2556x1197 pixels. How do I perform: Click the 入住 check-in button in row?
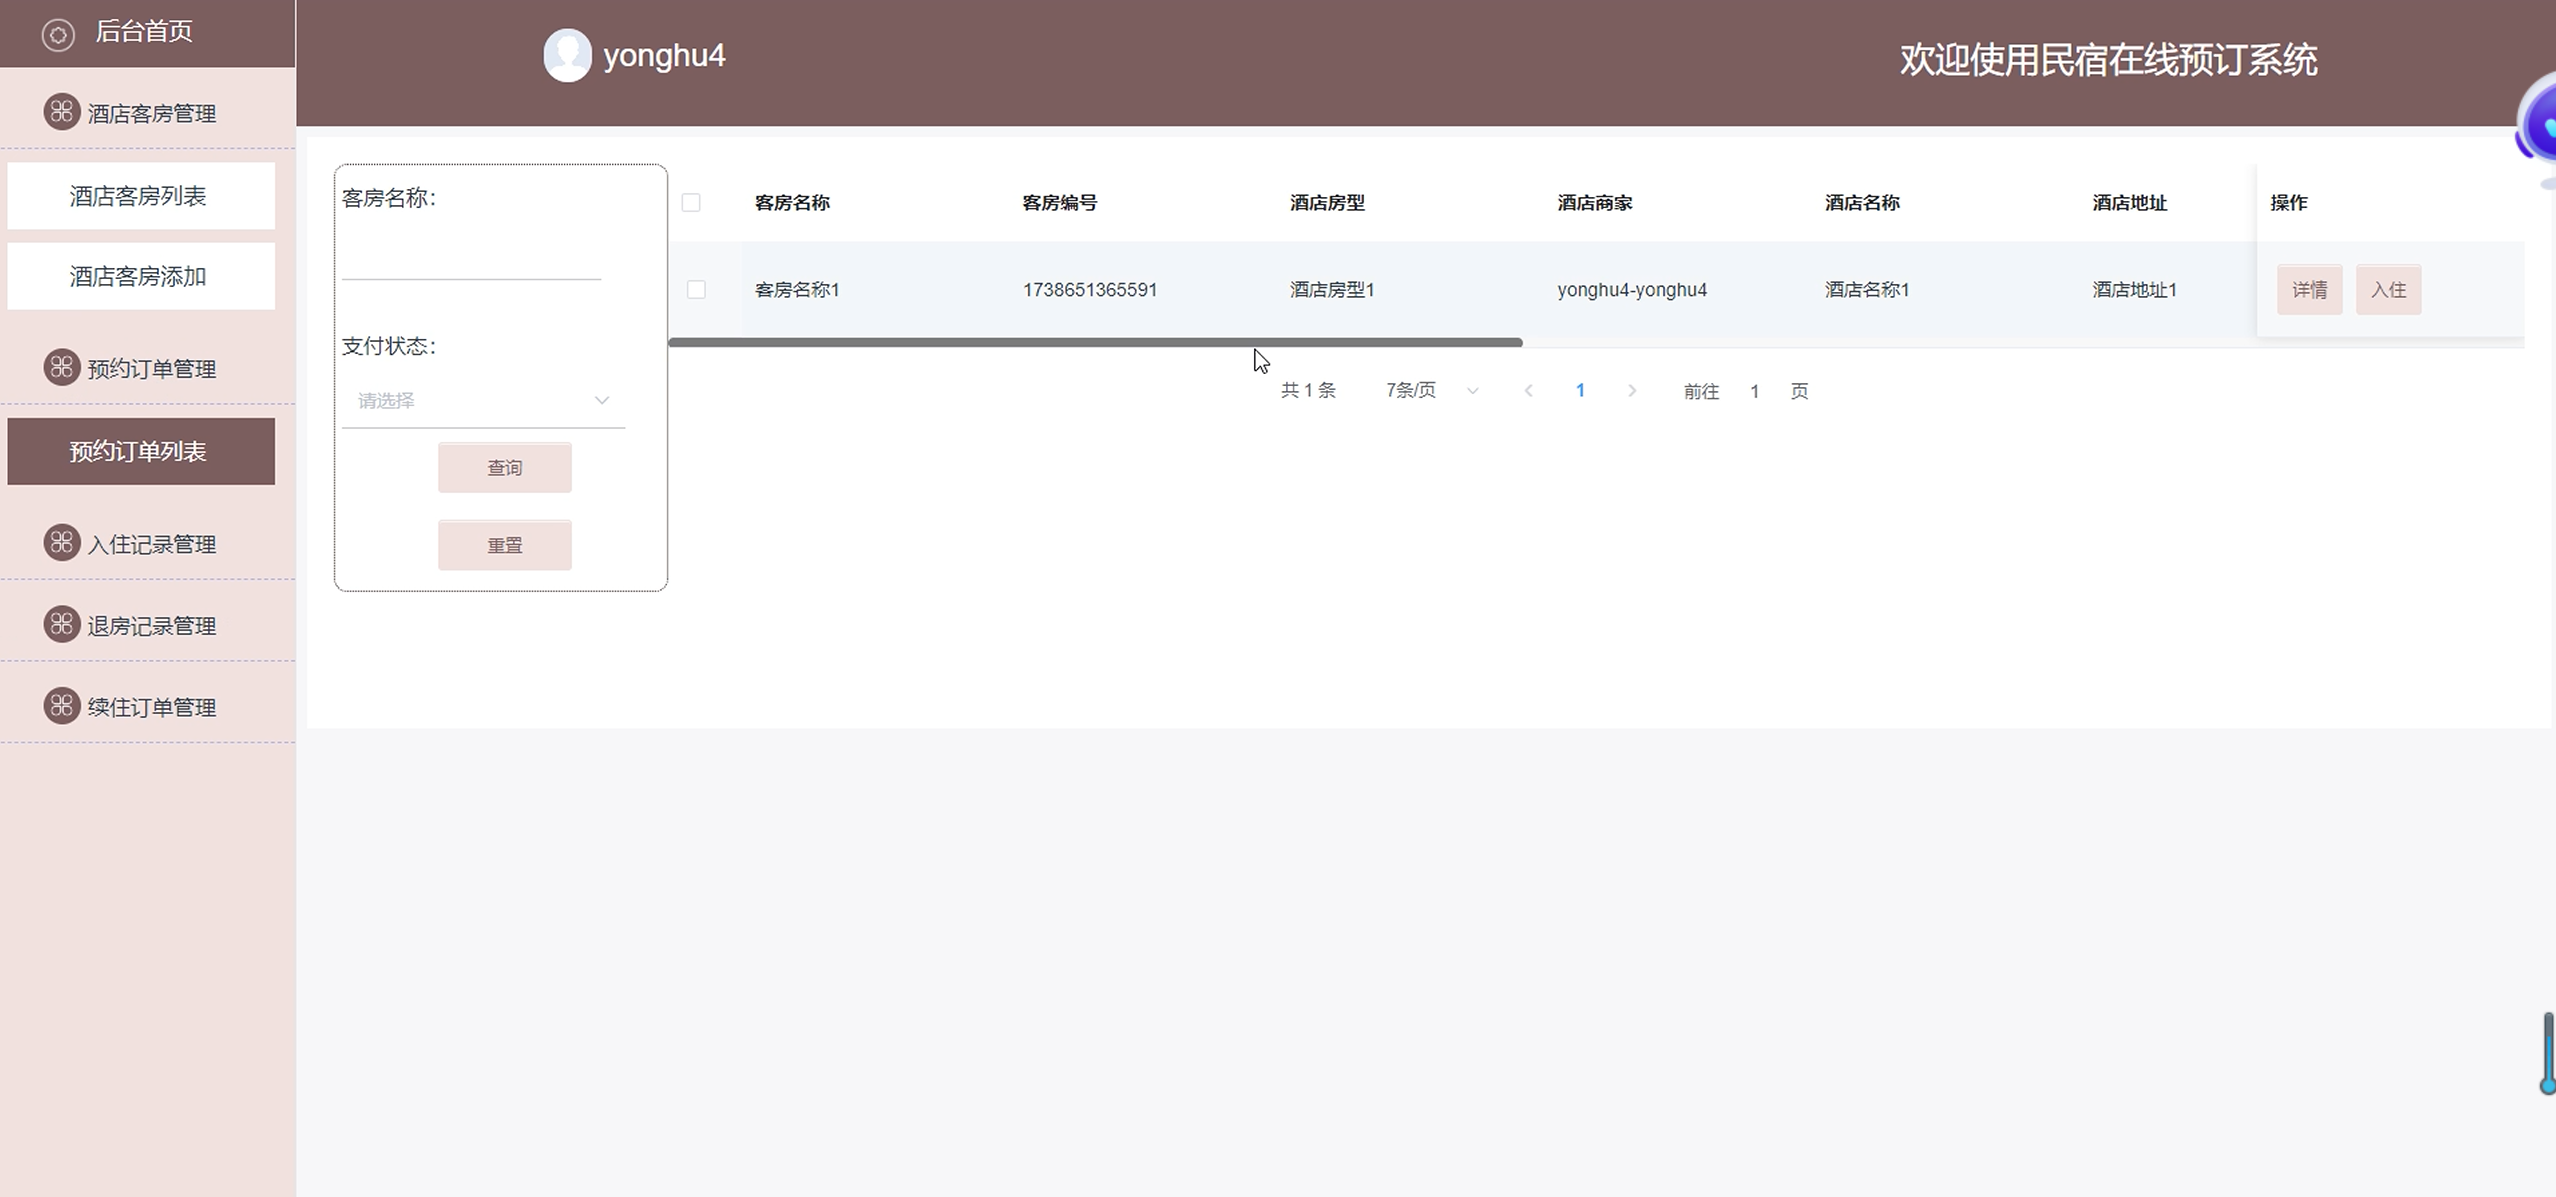pyautogui.click(x=2388, y=290)
